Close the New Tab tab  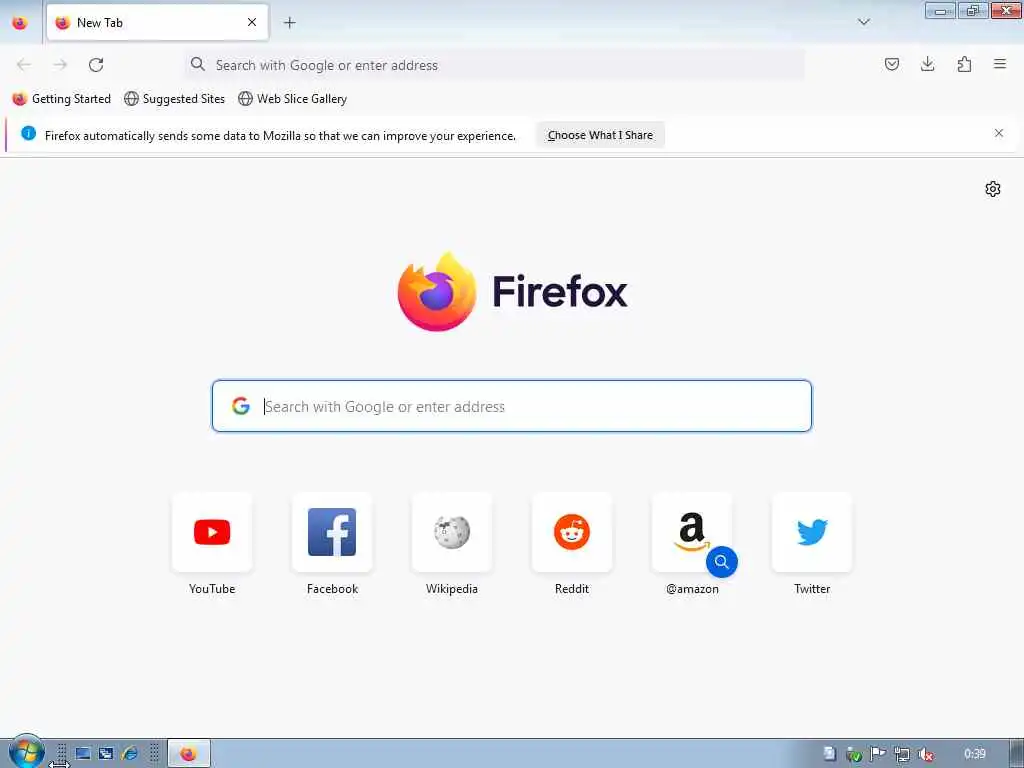(x=252, y=22)
